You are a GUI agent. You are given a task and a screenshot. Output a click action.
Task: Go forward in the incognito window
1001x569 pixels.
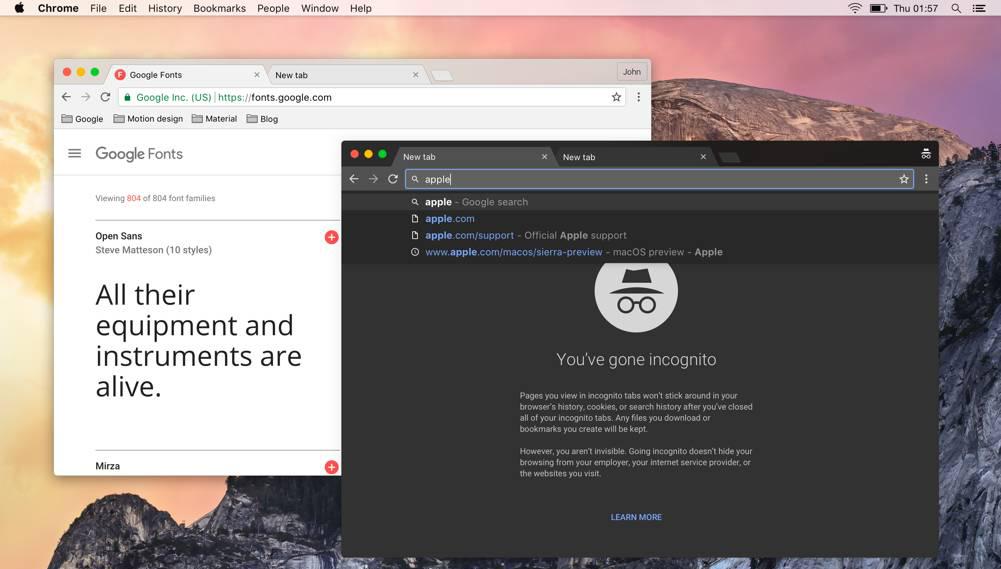click(x=373, y=179)
